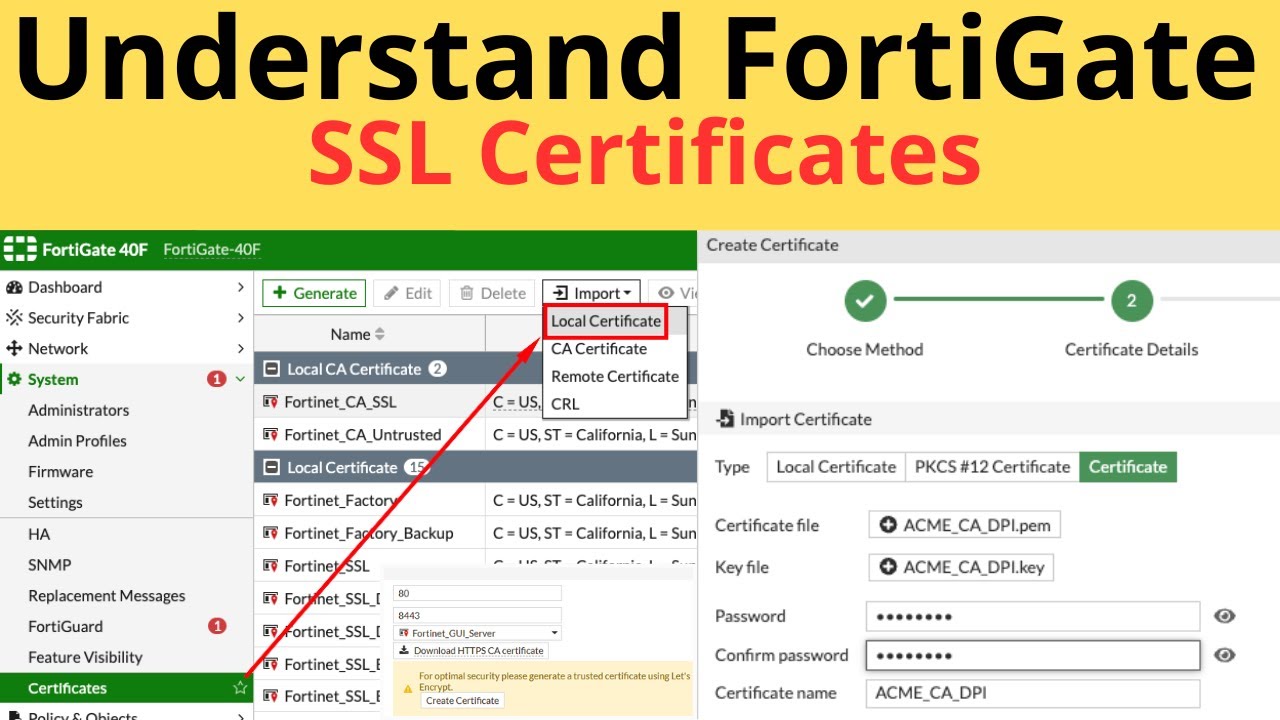Click the Delete button
Viewport: 1280px width, 720px height.
click(491, 293)
